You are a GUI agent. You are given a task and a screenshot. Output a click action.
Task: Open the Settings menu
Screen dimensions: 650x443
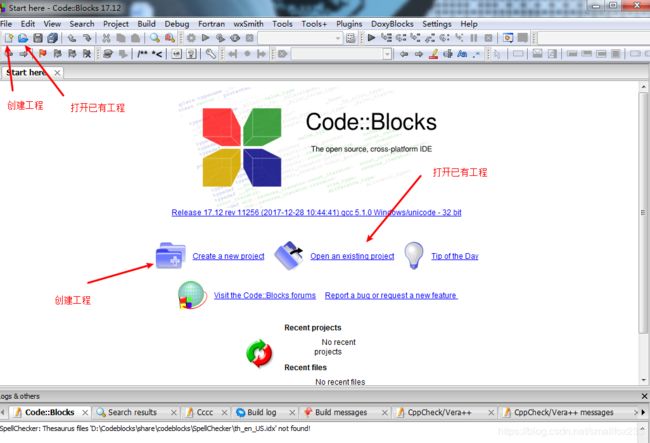pos(437,24)
